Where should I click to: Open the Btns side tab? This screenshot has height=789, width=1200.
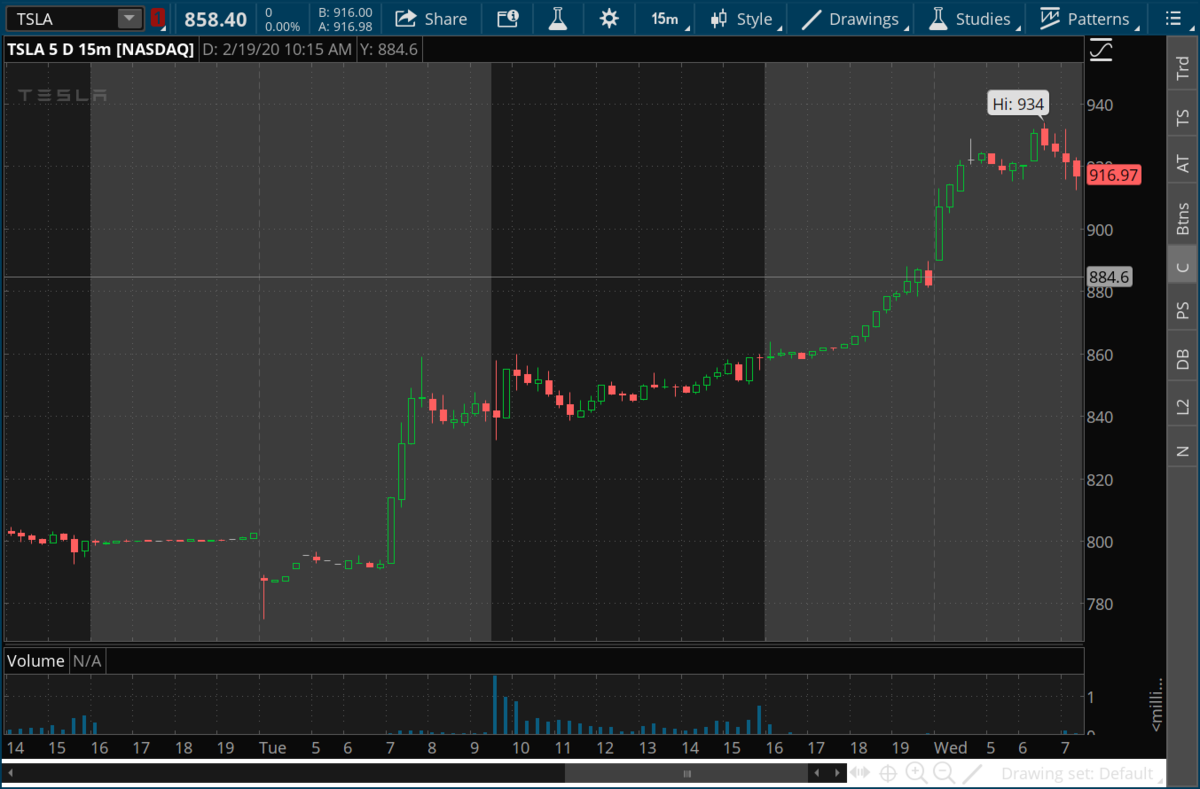(1183, 219)
